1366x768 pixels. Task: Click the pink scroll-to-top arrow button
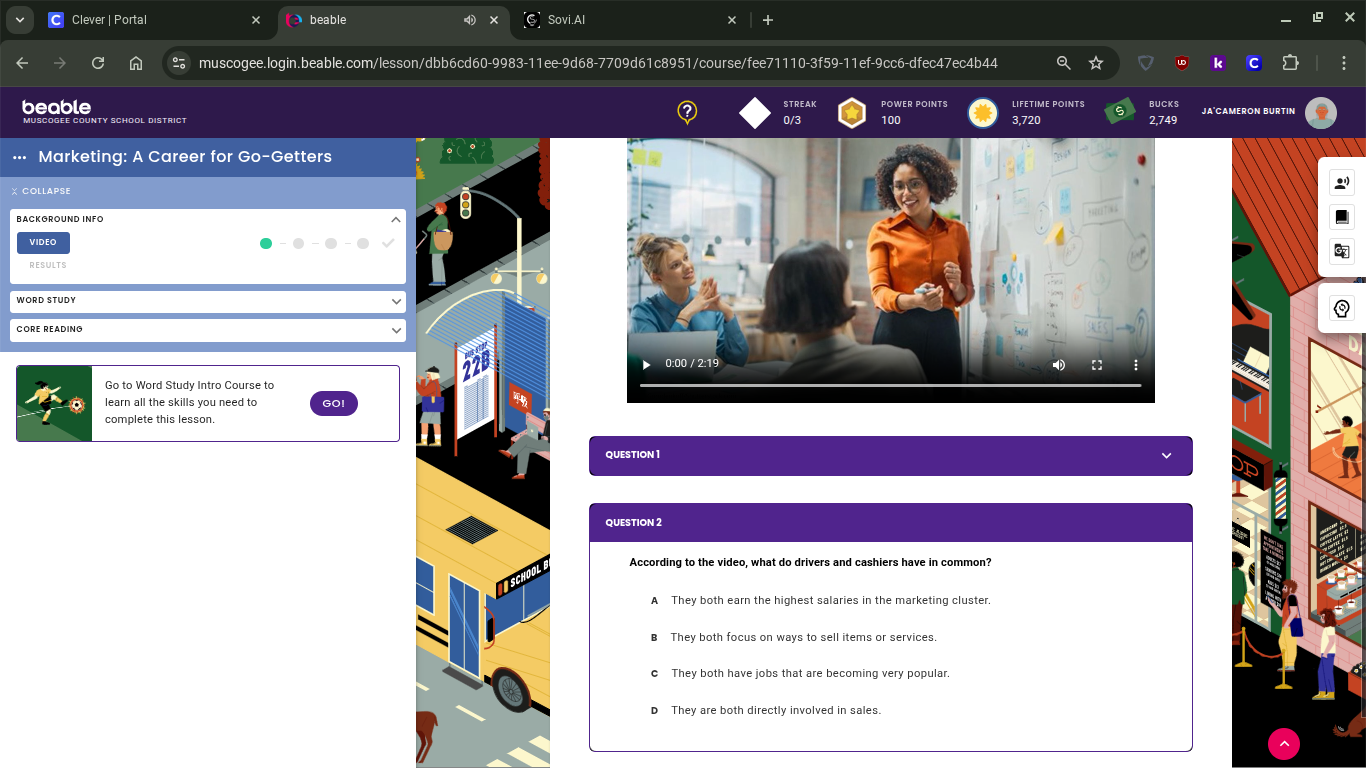1283,743
